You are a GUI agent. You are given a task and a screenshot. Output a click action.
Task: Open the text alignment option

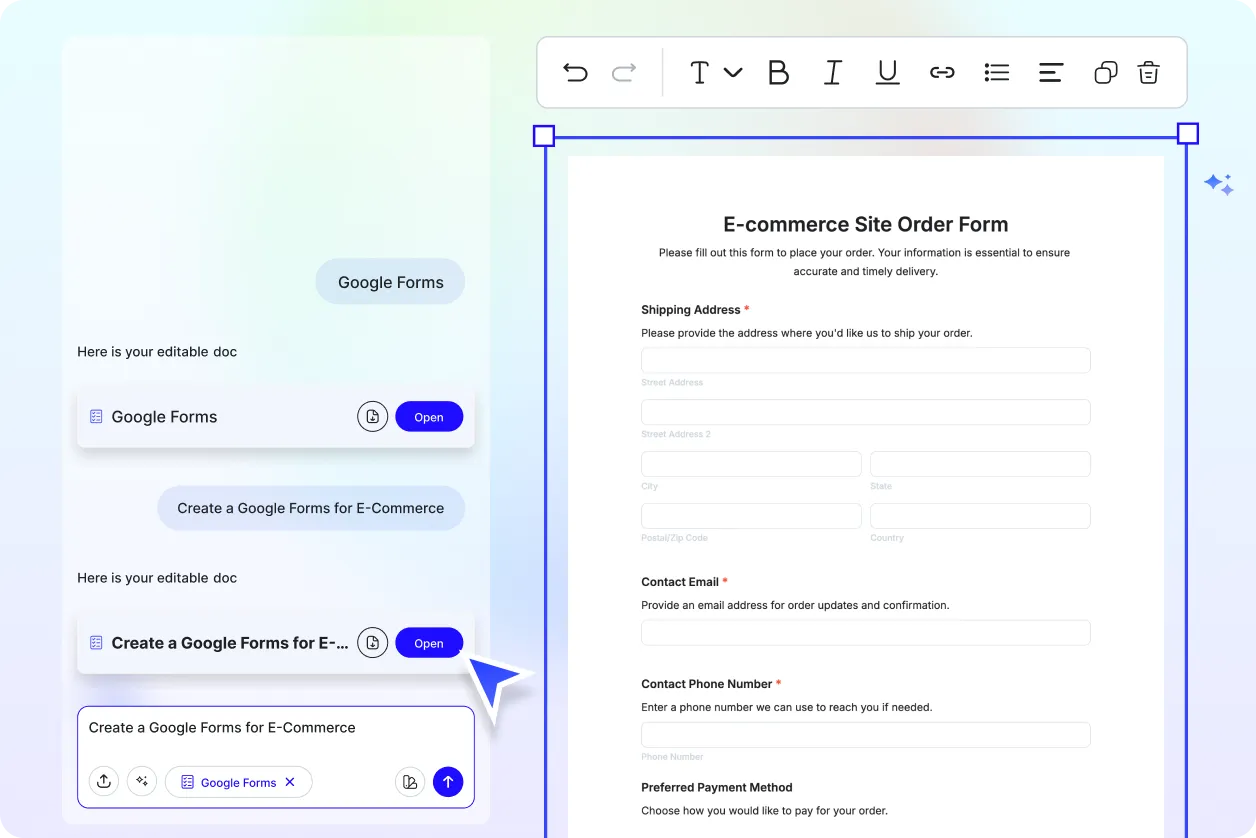tap(1051, 72)
